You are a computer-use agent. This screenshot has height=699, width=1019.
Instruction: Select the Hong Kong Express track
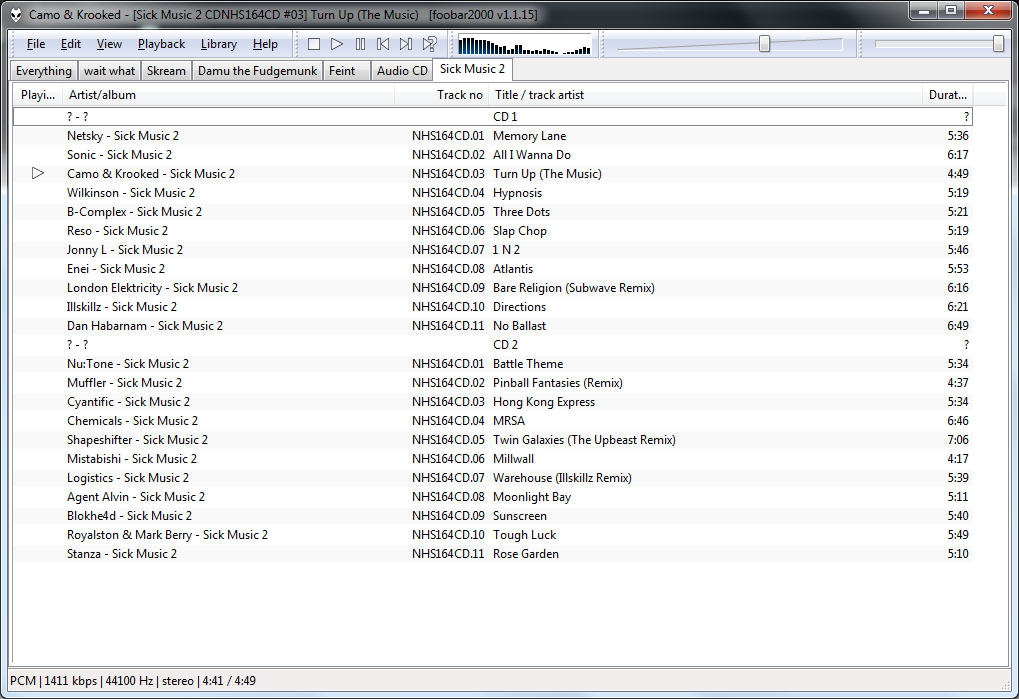(x=493, y=401)
